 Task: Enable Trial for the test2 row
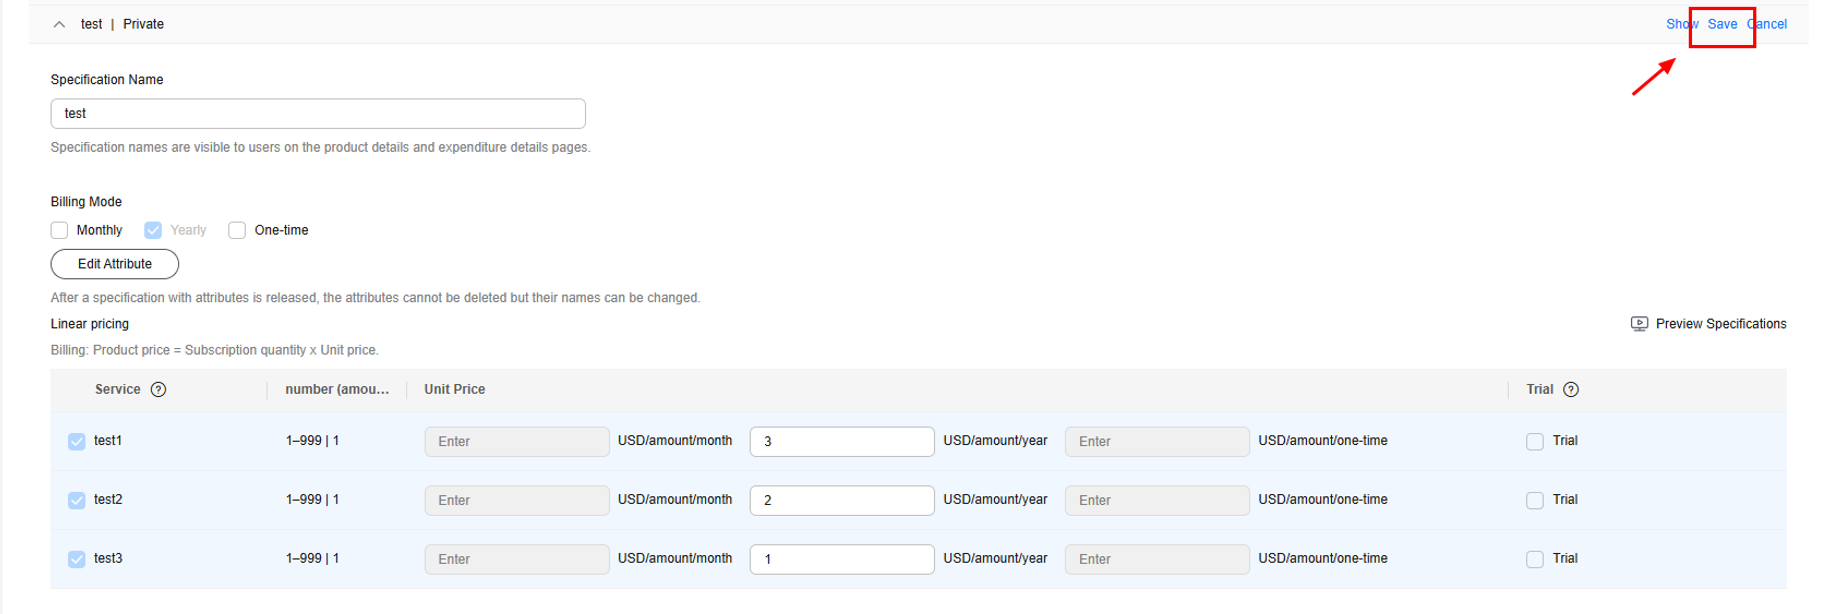(1535, 500)
